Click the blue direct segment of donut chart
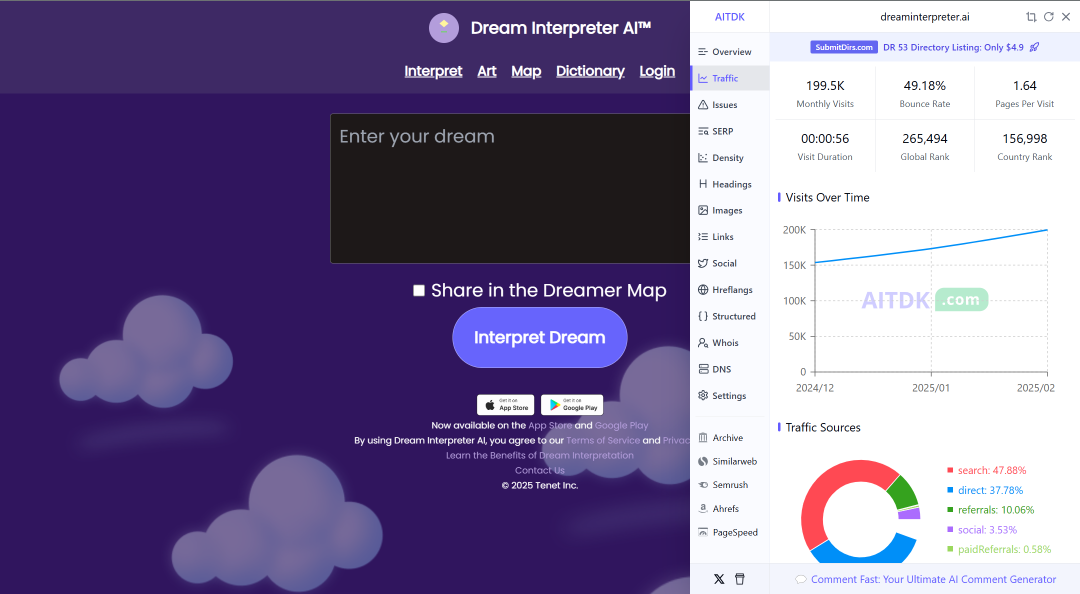The height and width of the screenshot is (594, 1080). coord(864,553)
